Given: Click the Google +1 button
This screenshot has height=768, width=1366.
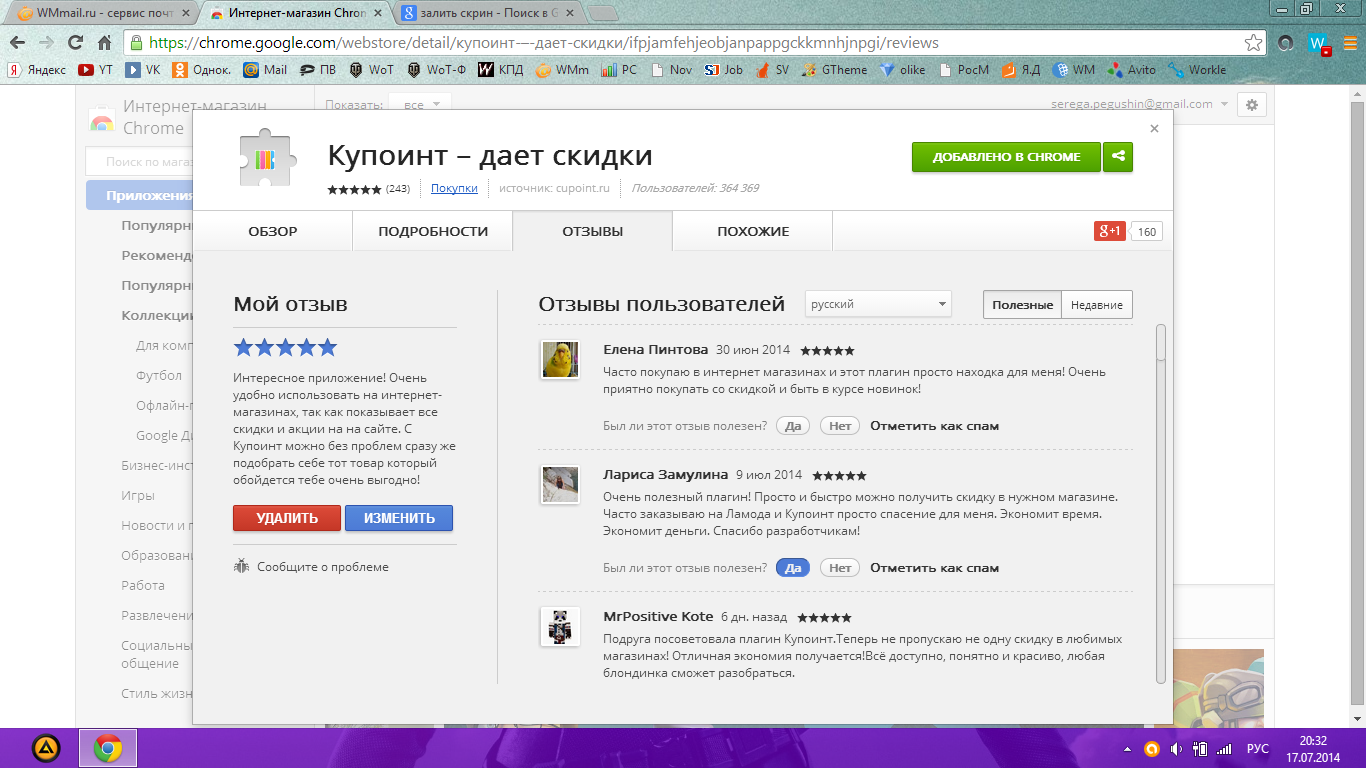Looking at the screenshot, I should pos(1110,231).
